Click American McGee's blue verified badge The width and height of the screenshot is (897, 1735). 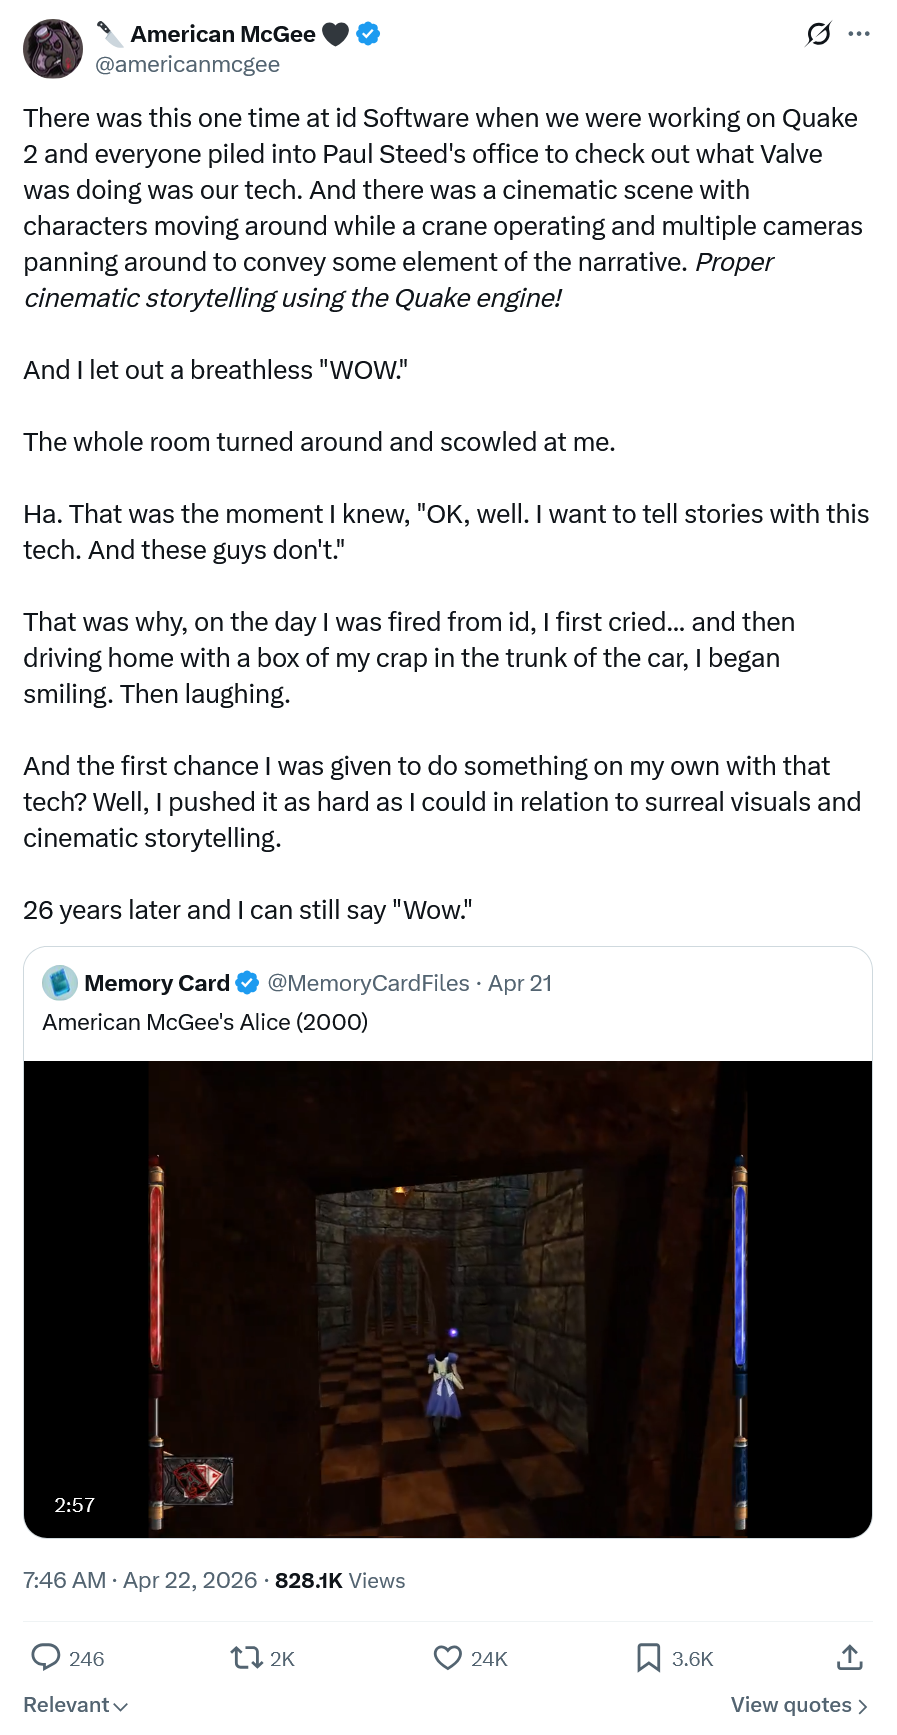click(368, 34)
